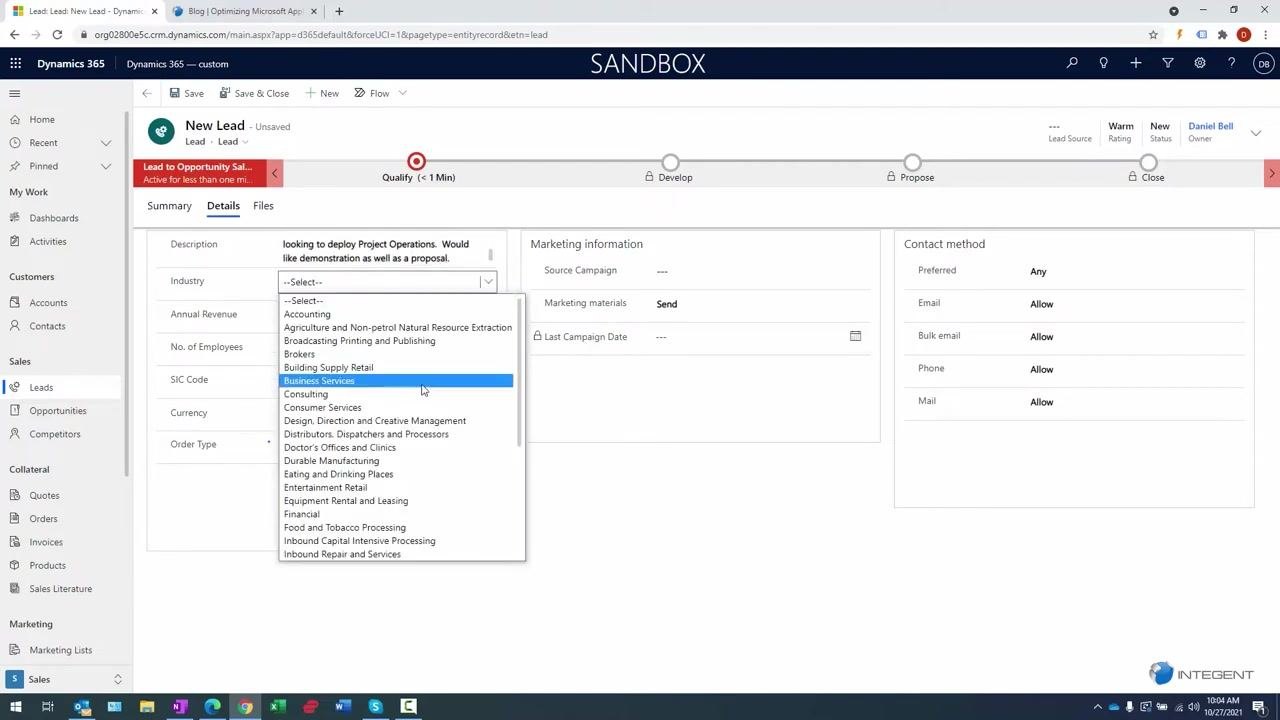Click the industry dropdown list scrollbar
Image resolution: width=1280 pixels, height=720 pixels.
pos(519,372)
